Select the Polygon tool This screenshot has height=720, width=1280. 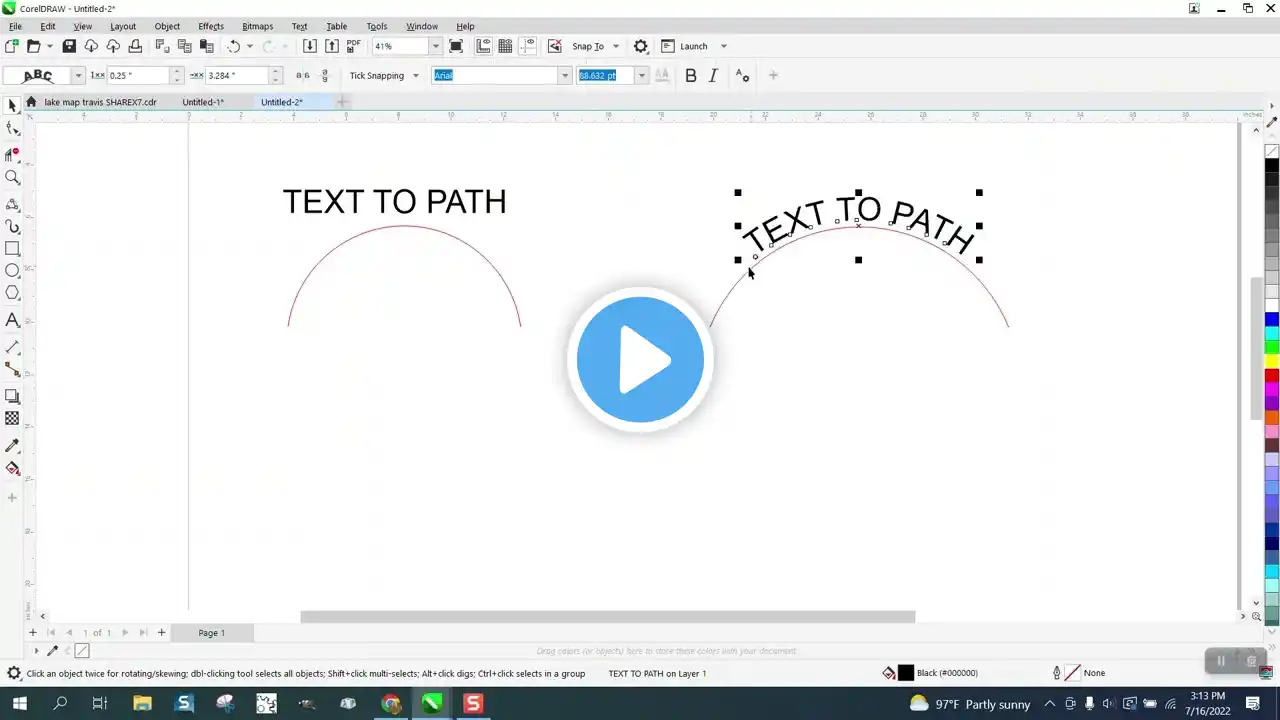click(x=12, y=293)
